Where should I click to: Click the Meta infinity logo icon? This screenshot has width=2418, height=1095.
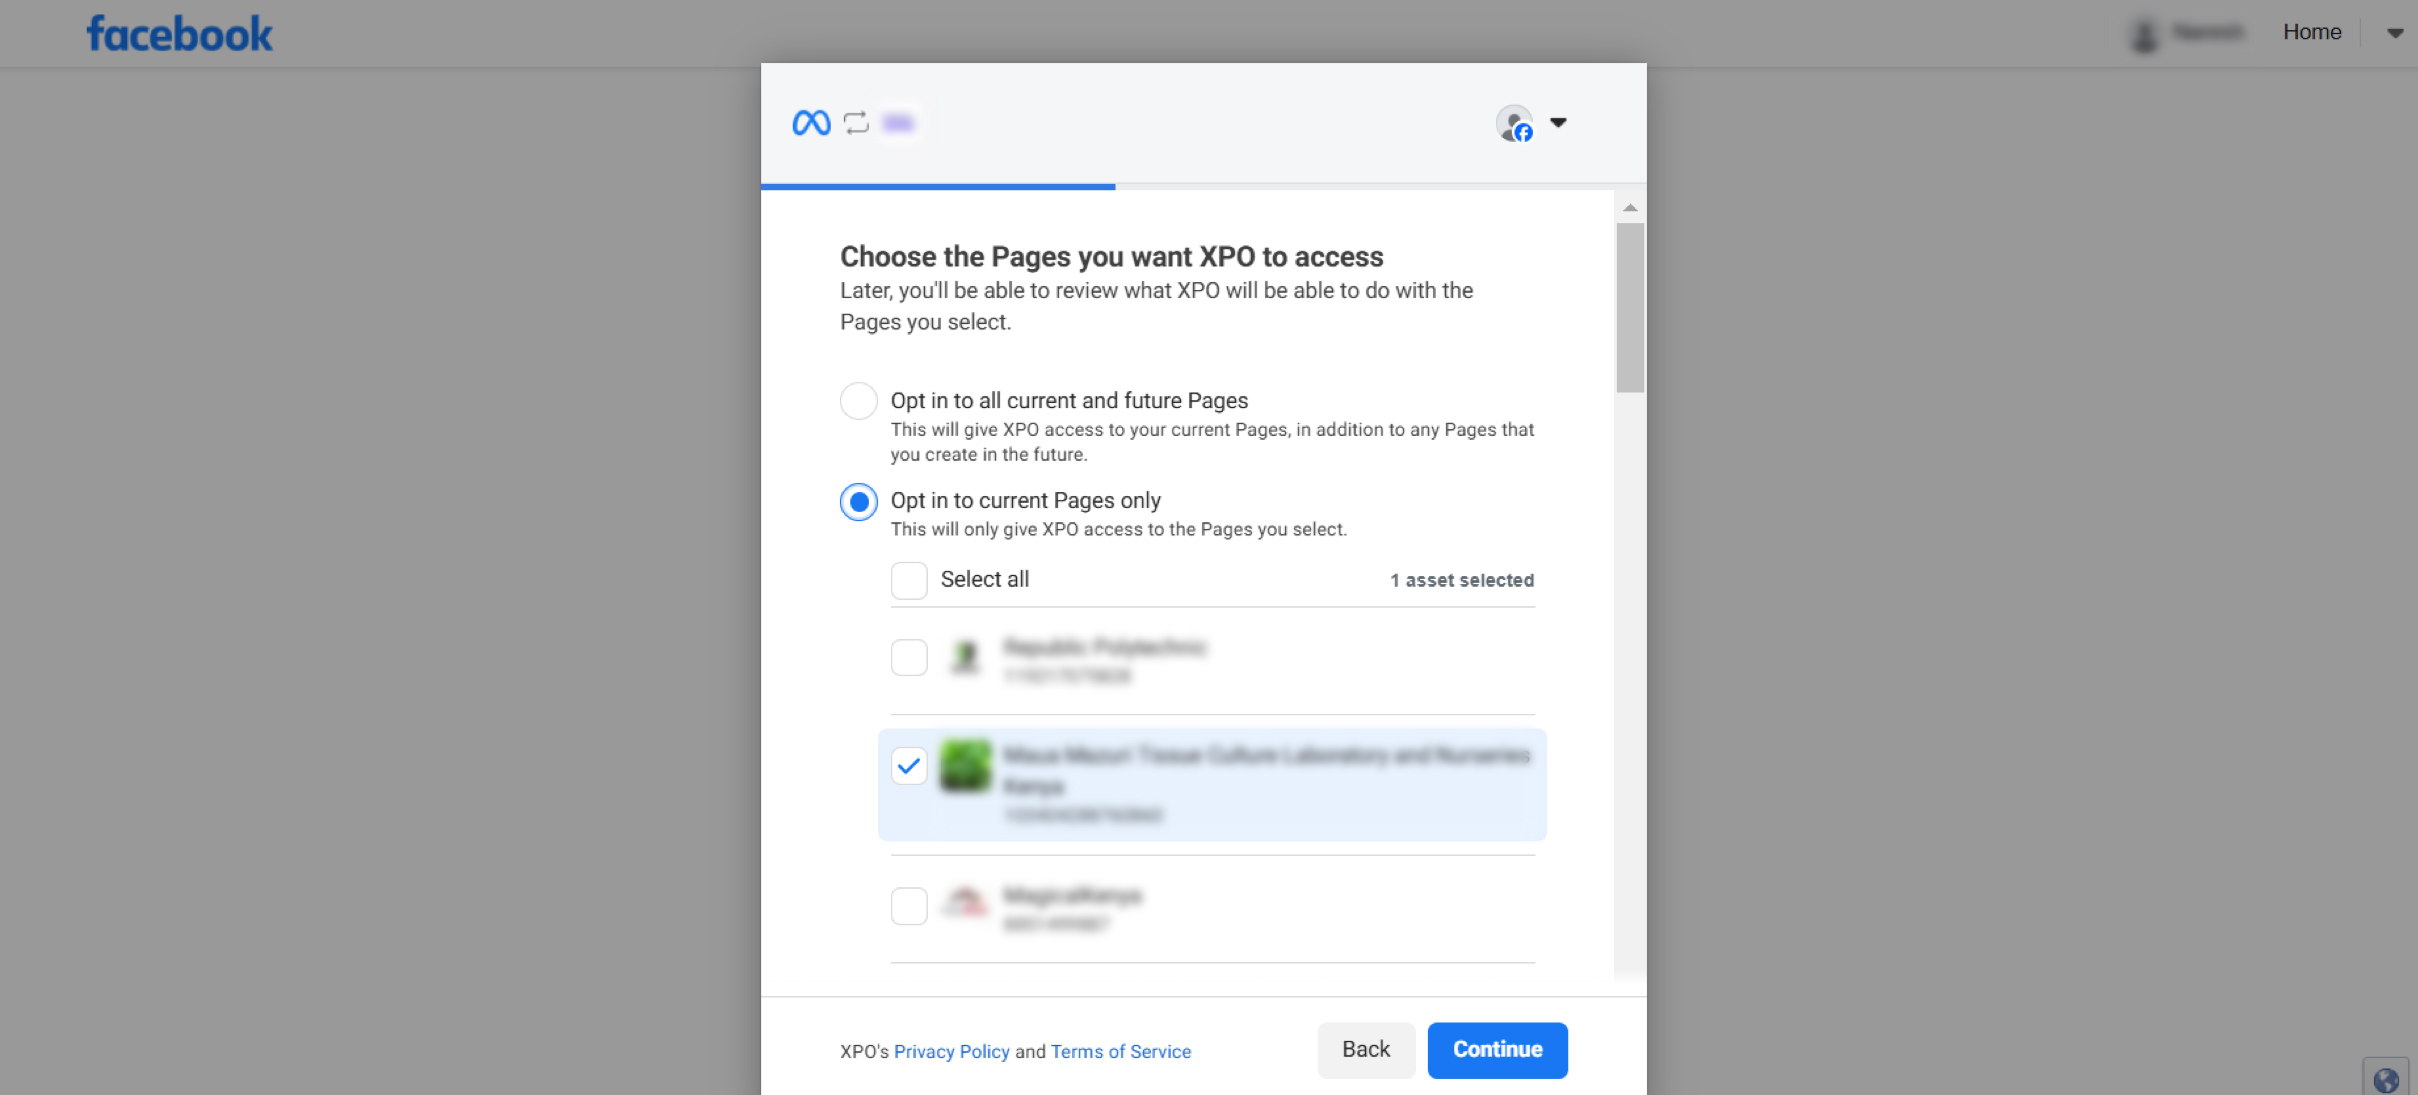pos(811,123)
